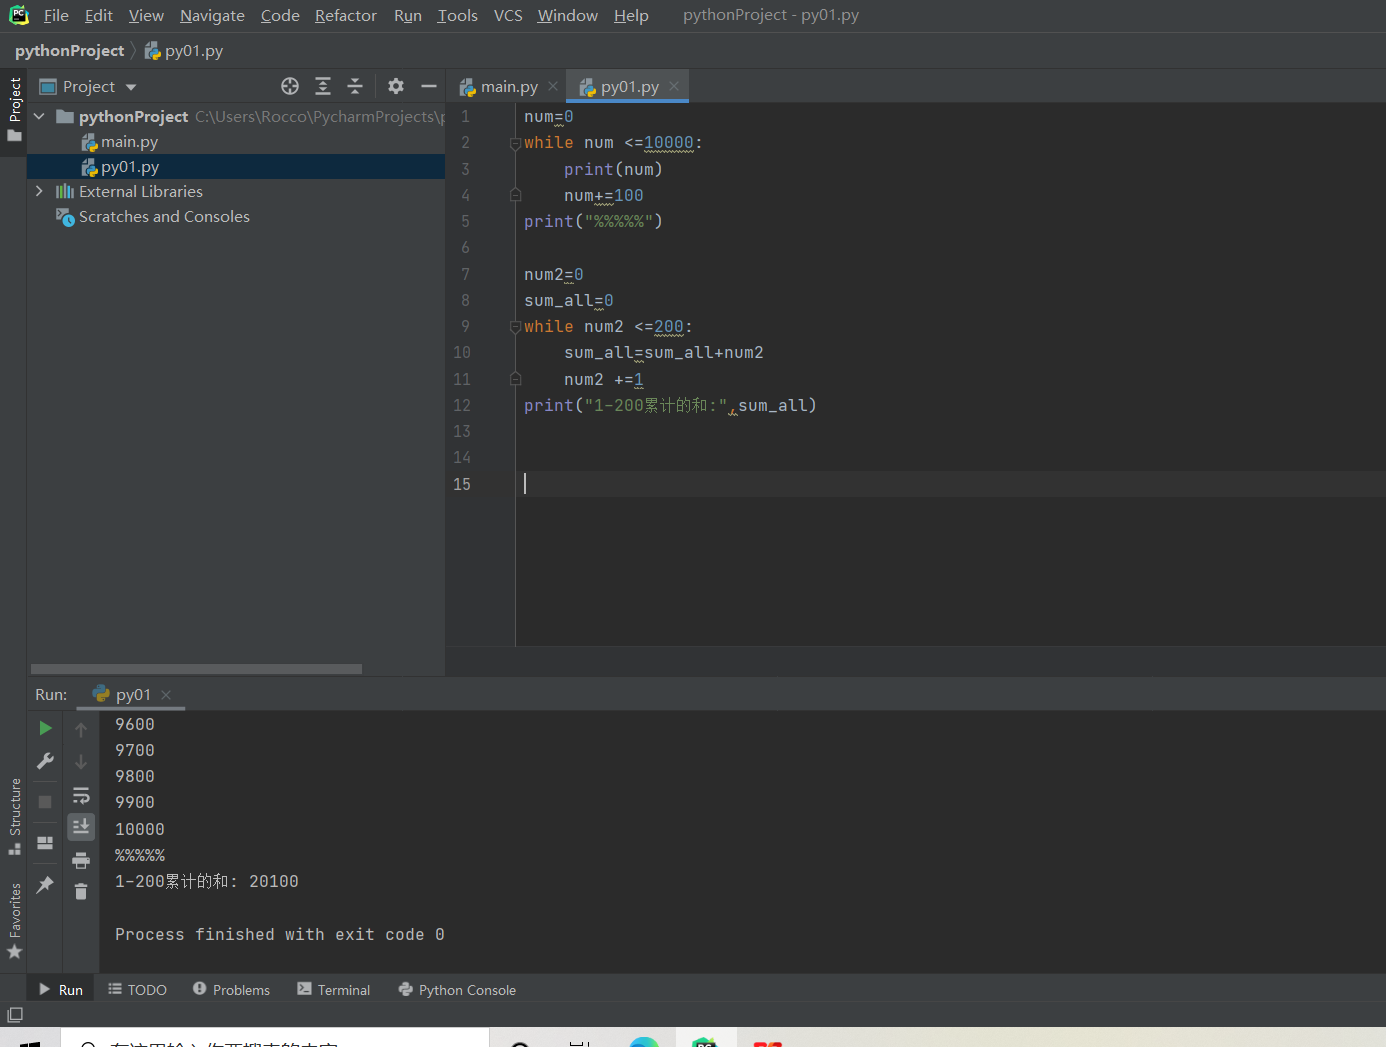The width and height of the screenshot is (1386, 1047).
Task: Open Project panel settings gear
Action: tap(396, 86)
